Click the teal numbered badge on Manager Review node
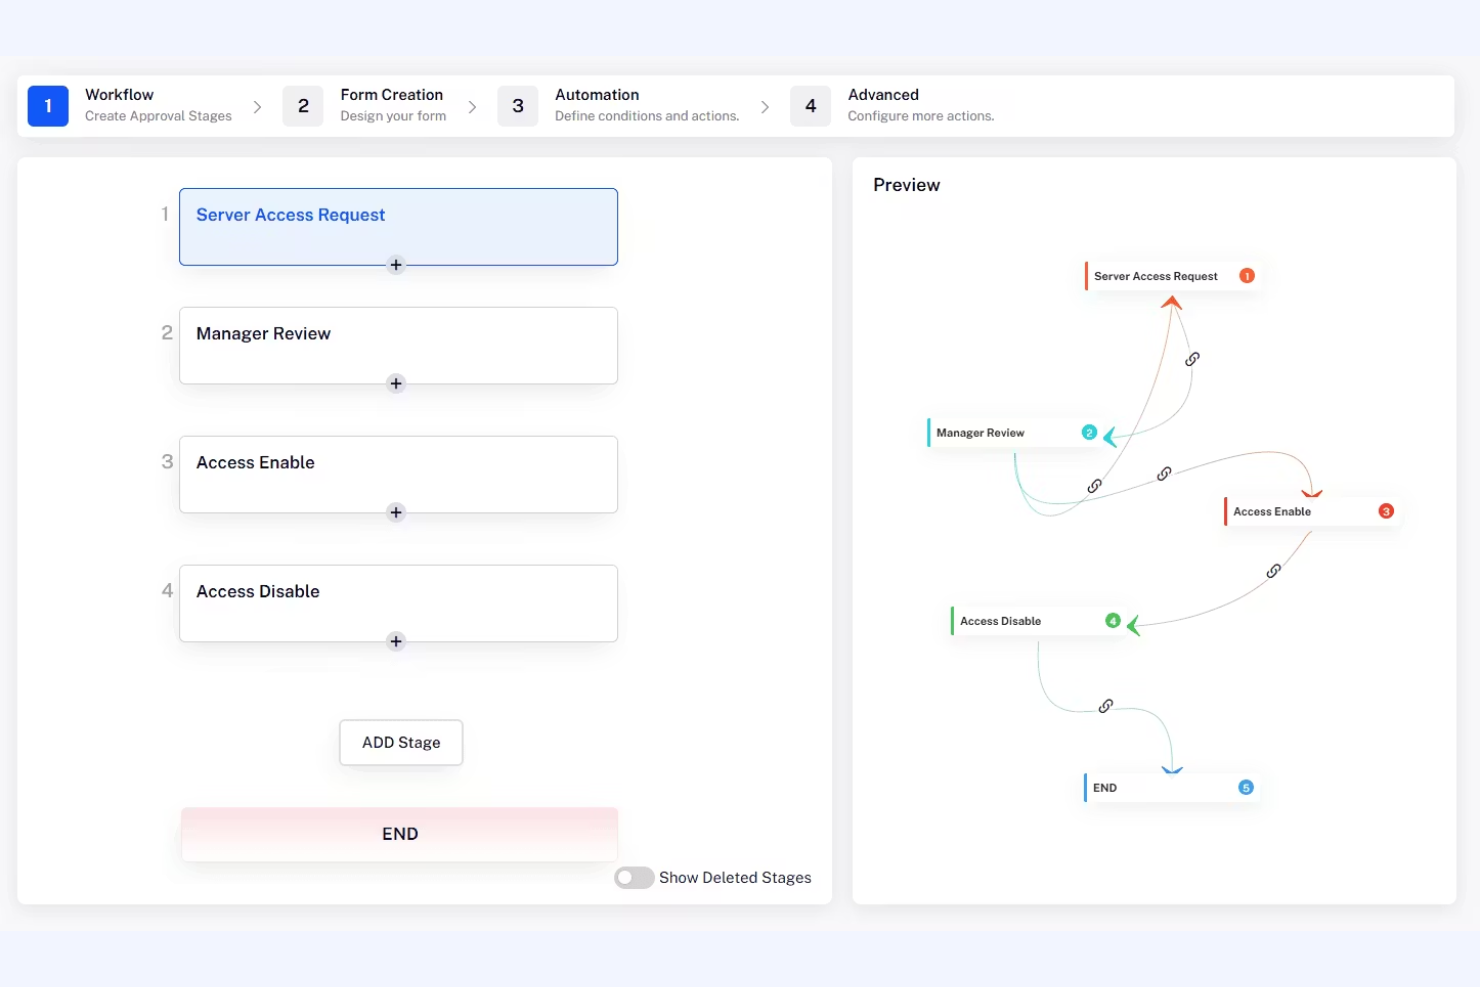Image resolution: width=1480 pixels, height=987 pixels. point(1088,432)
